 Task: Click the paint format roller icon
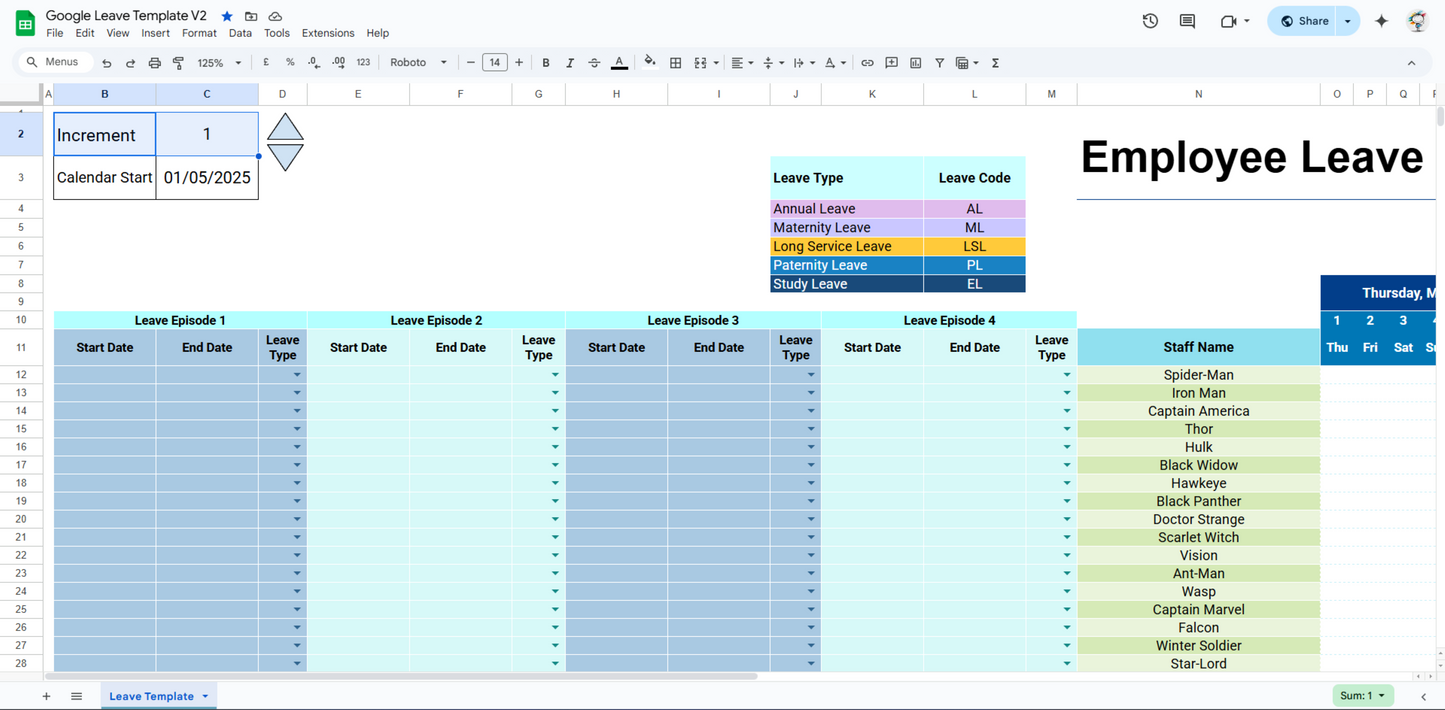[x=179, y=63]
